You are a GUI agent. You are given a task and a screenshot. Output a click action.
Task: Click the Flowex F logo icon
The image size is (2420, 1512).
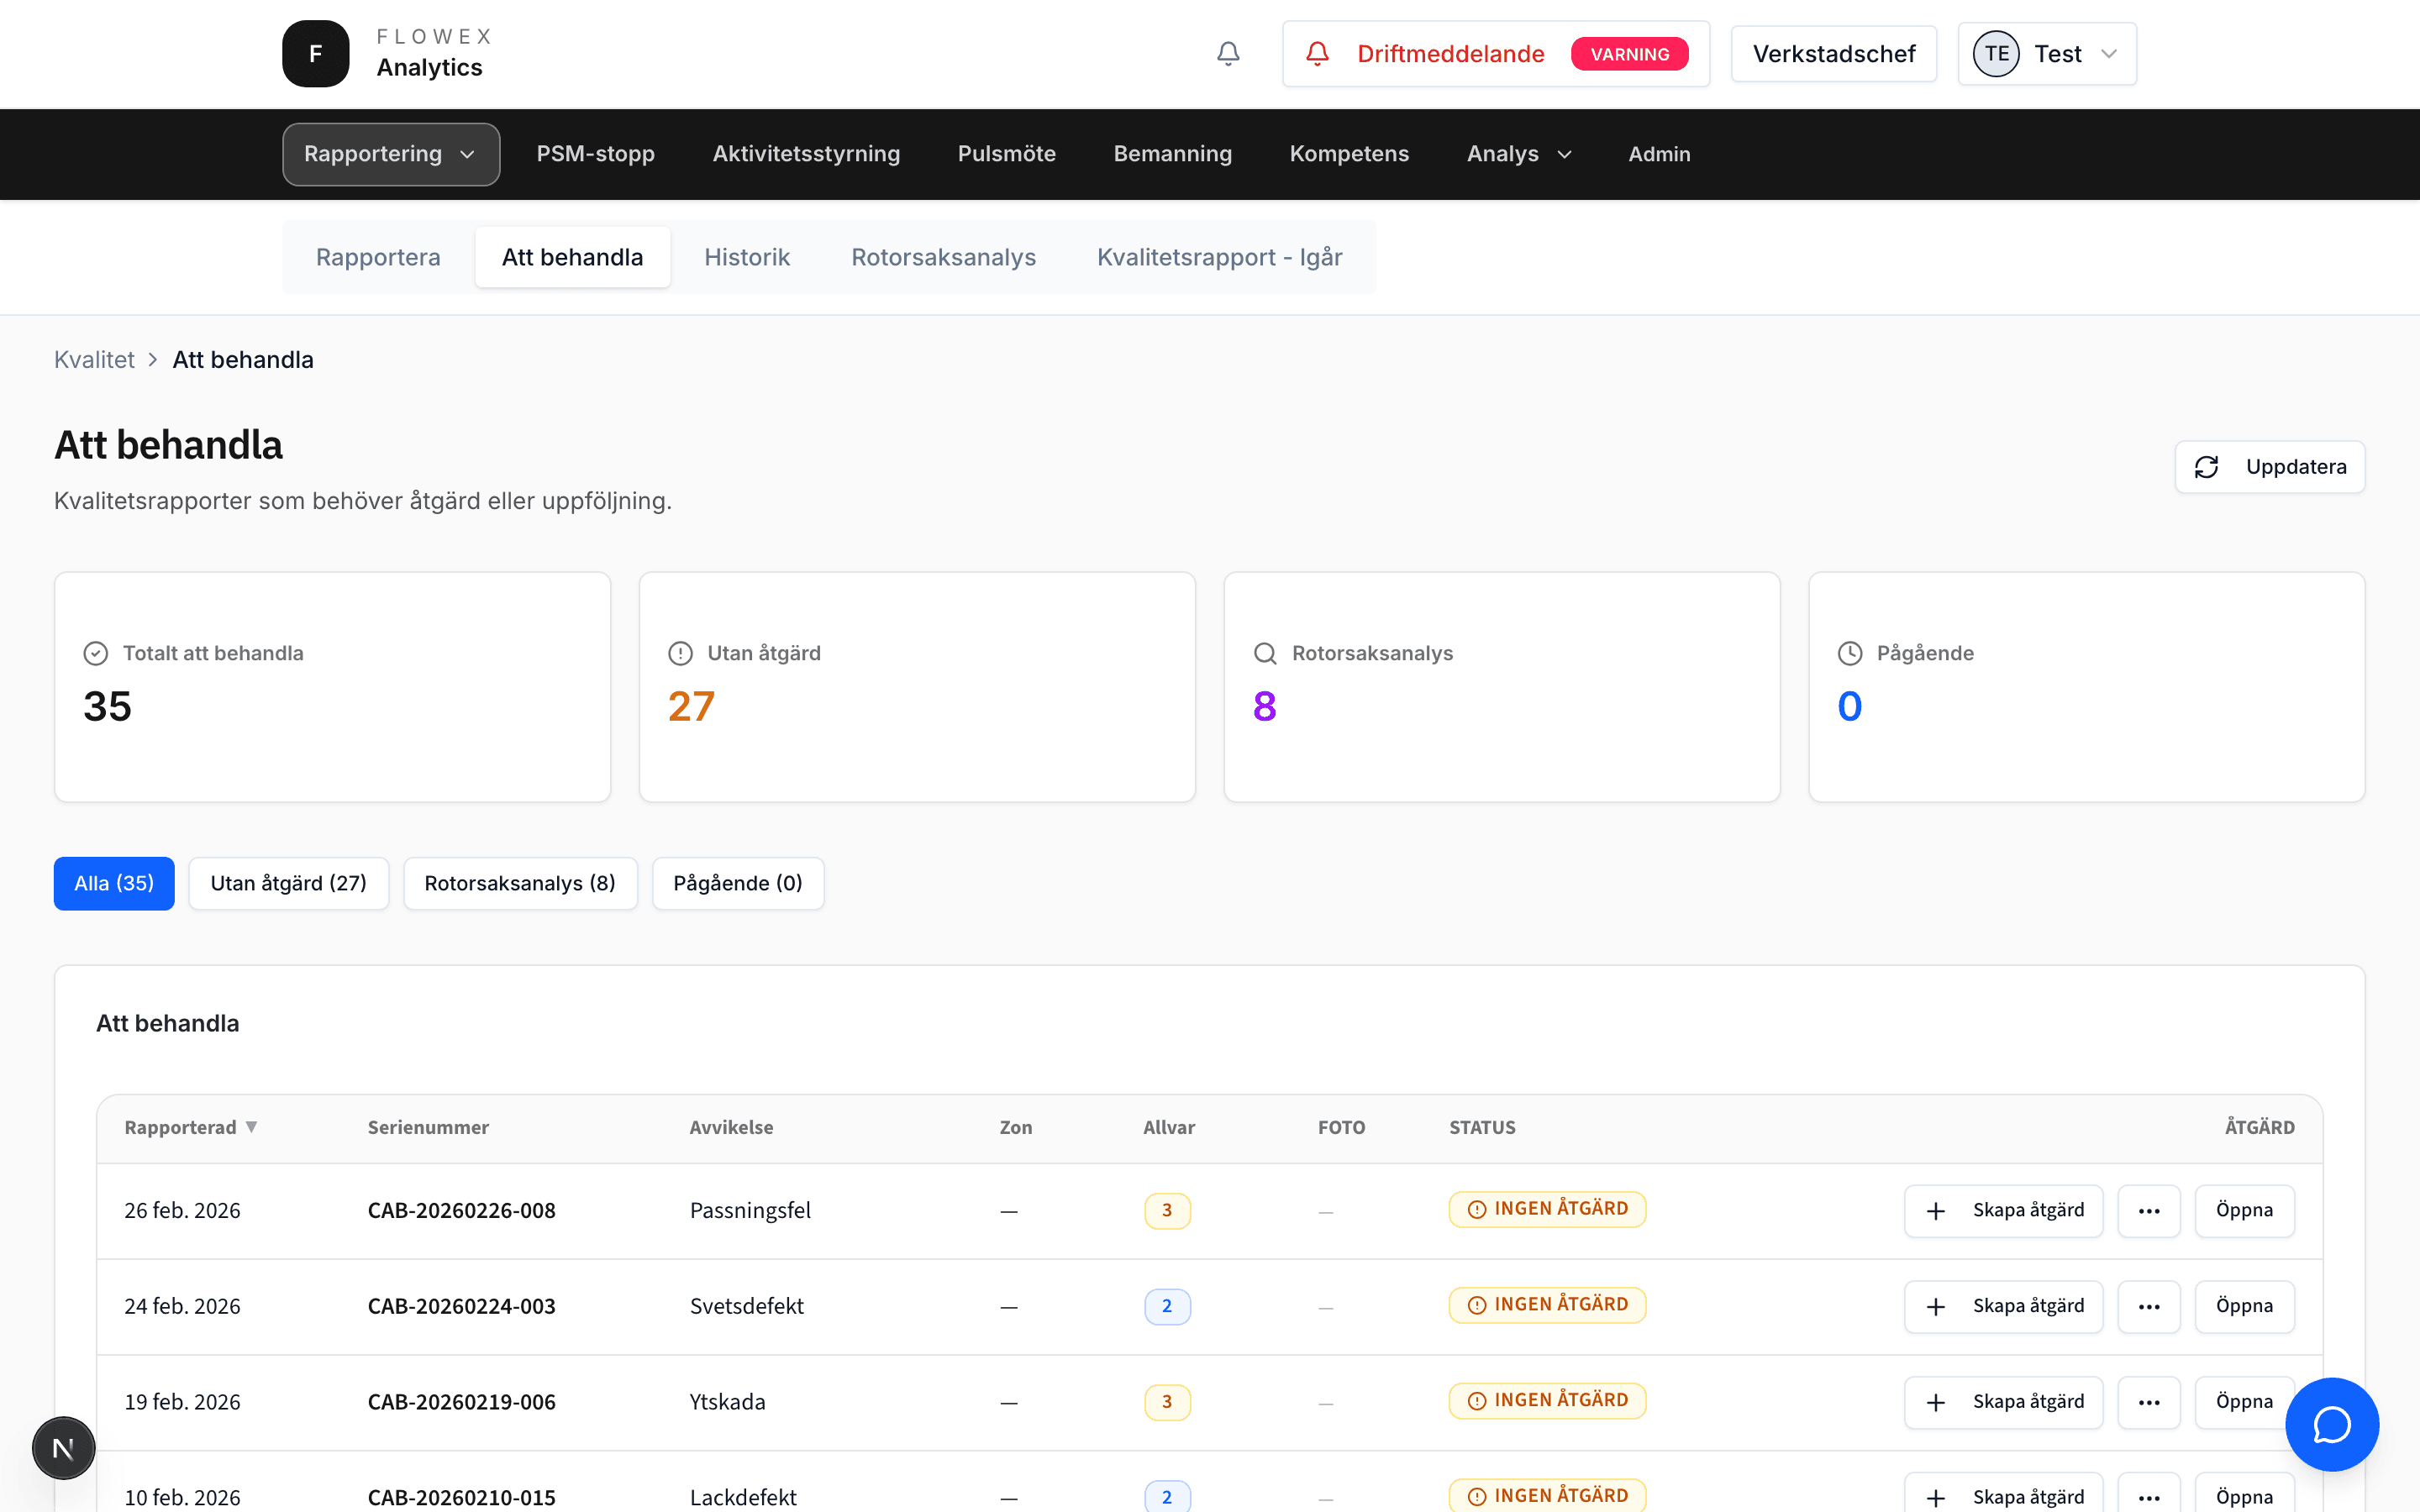pos(315,54)
